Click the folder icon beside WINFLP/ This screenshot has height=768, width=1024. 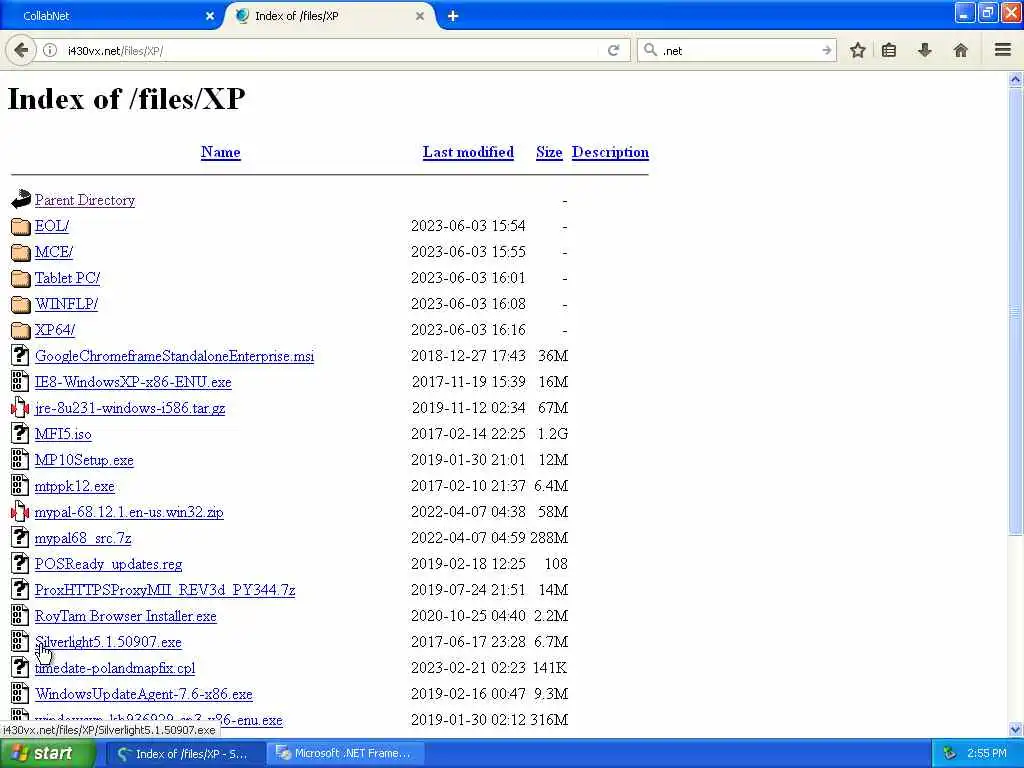[x=21, y=304]
